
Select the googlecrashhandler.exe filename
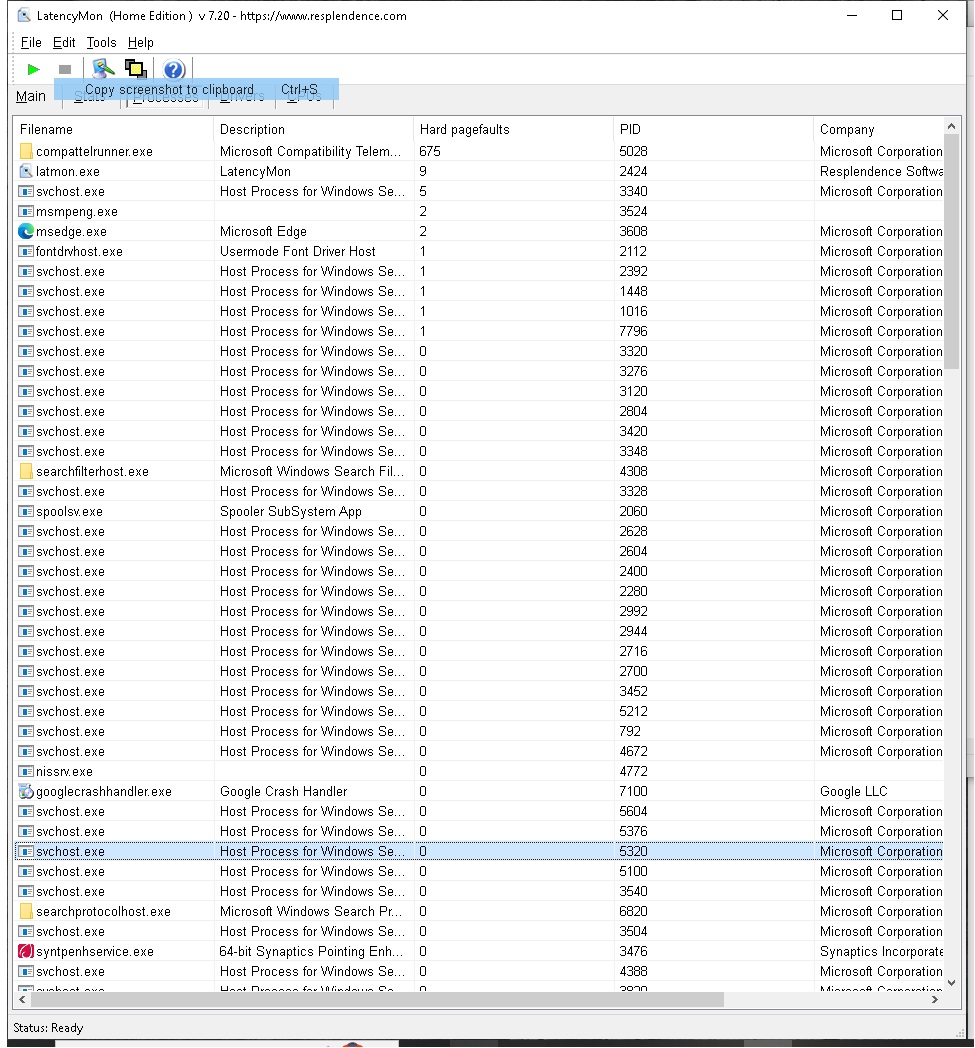coord(104,791)
